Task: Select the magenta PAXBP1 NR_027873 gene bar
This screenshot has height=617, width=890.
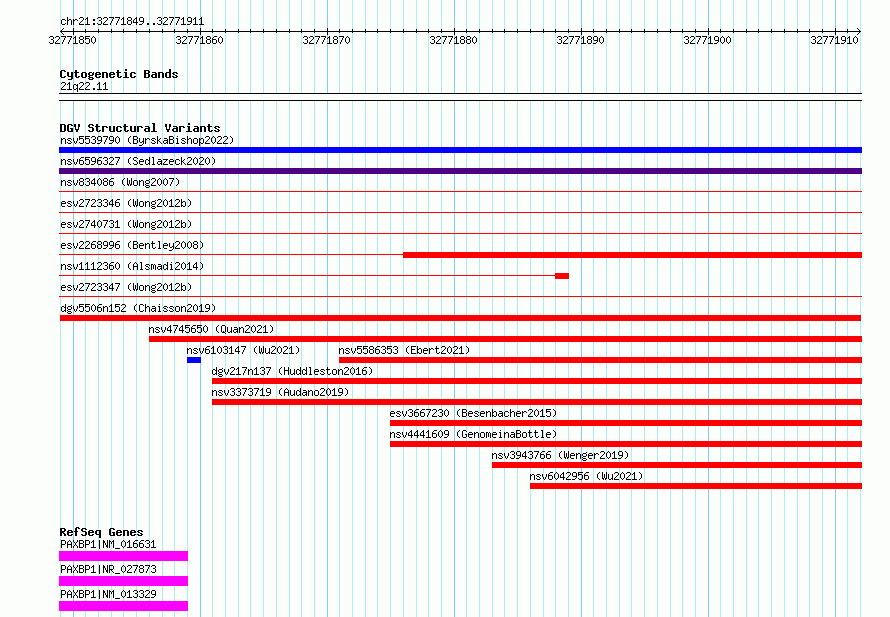Action: [123, 581]
